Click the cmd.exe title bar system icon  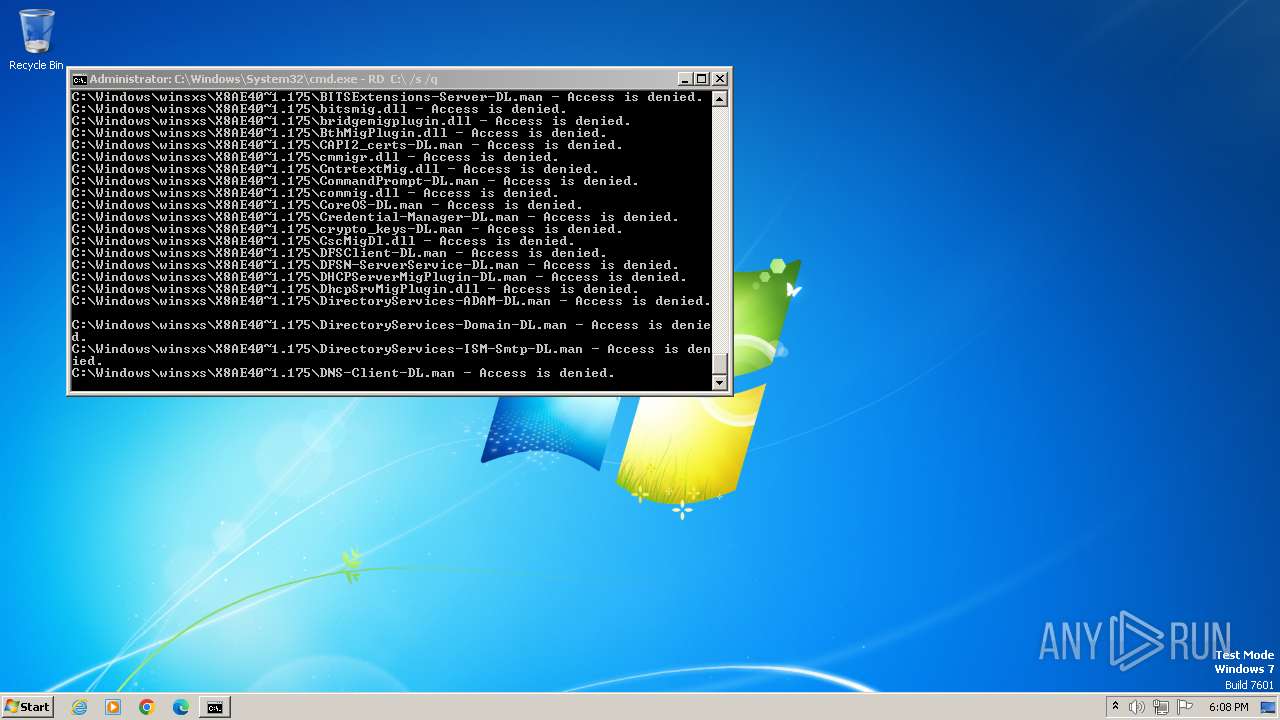tap(79, 79)
